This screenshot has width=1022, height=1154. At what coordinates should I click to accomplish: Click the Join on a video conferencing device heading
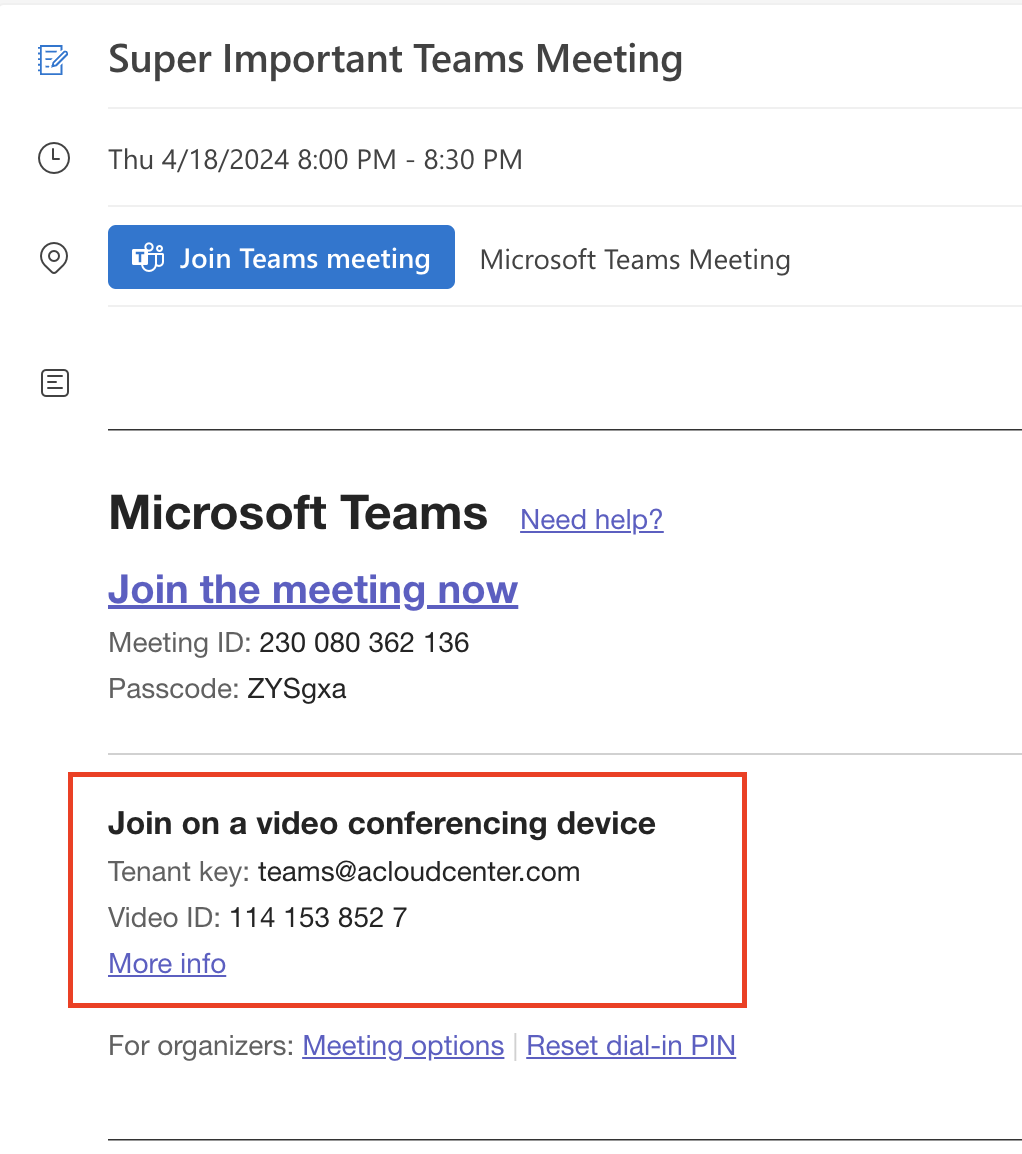tap(381, 824)
